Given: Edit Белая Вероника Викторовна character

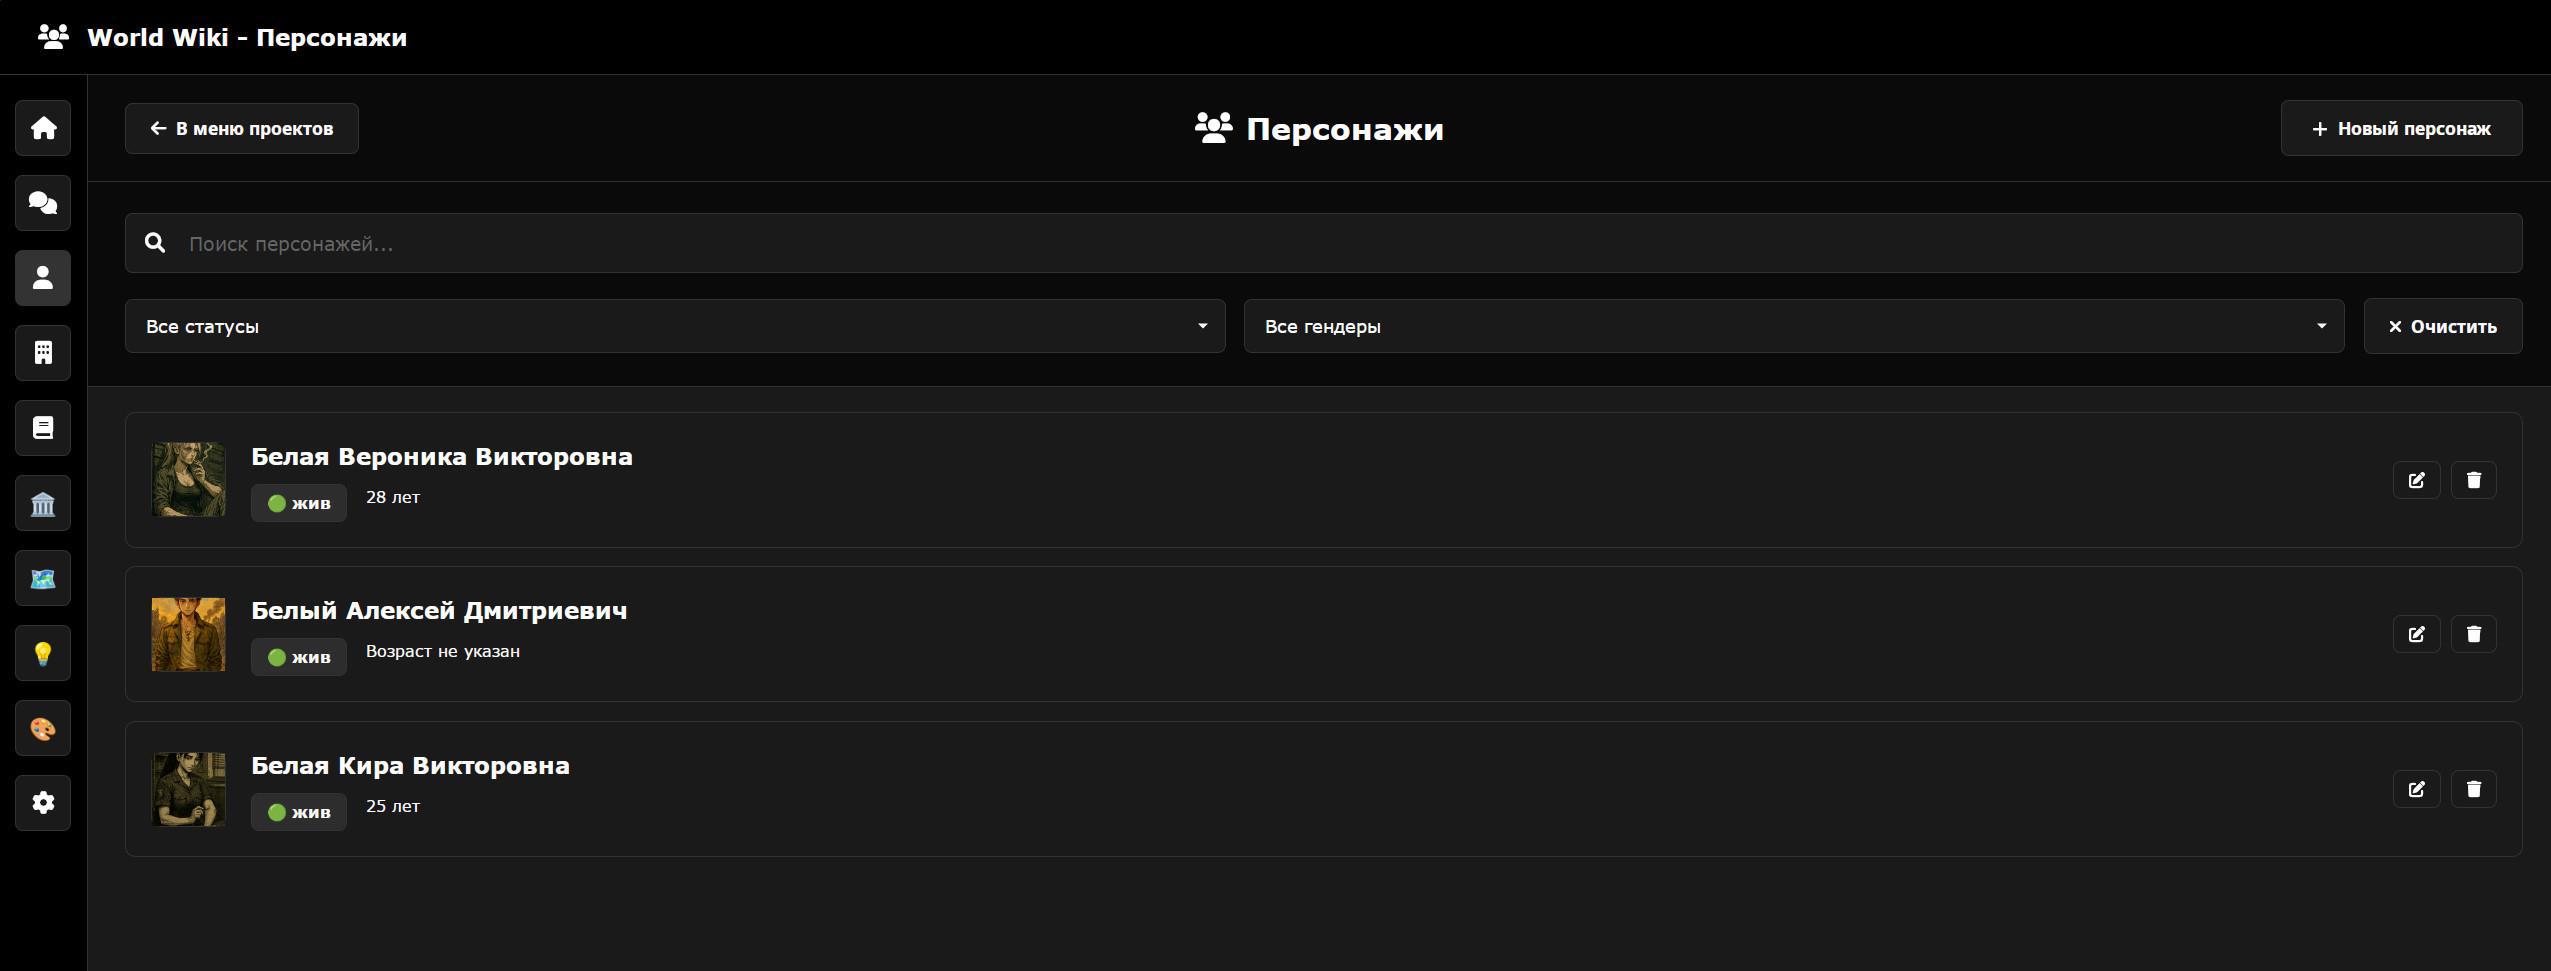Looking at the screenshot, I should [x=2416, y=480].
